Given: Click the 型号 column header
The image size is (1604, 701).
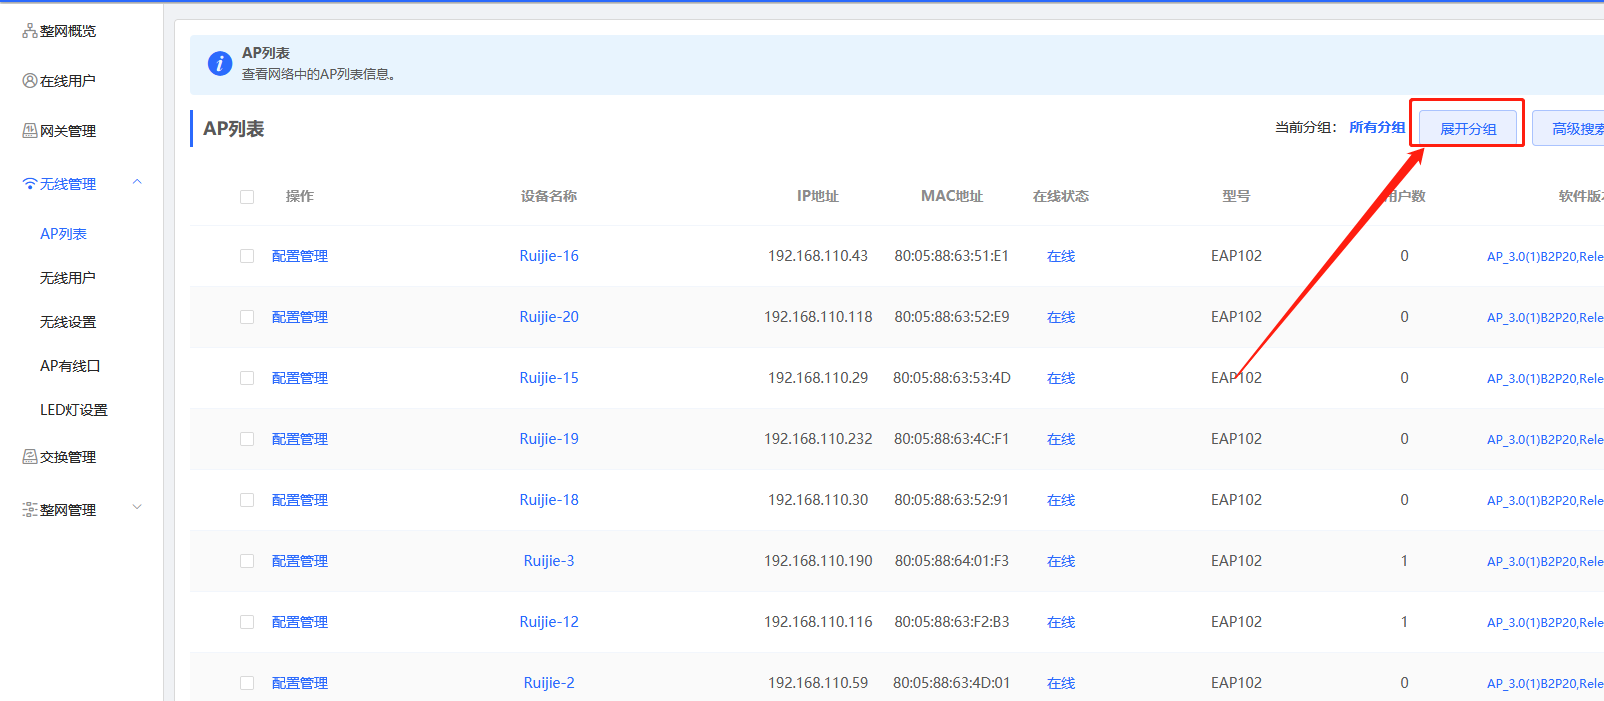Looking at the screenshot, I should click(1236, 196).
